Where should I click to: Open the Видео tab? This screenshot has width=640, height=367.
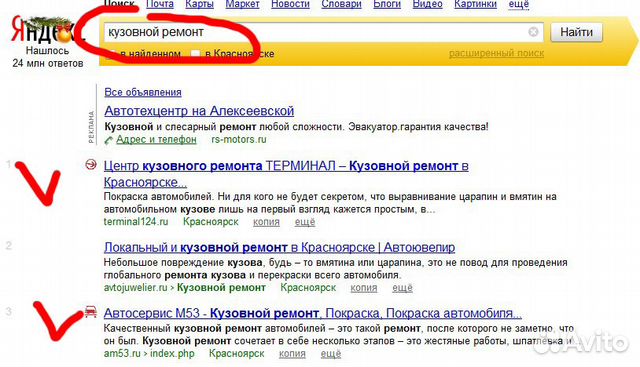[x=427, y=4]
